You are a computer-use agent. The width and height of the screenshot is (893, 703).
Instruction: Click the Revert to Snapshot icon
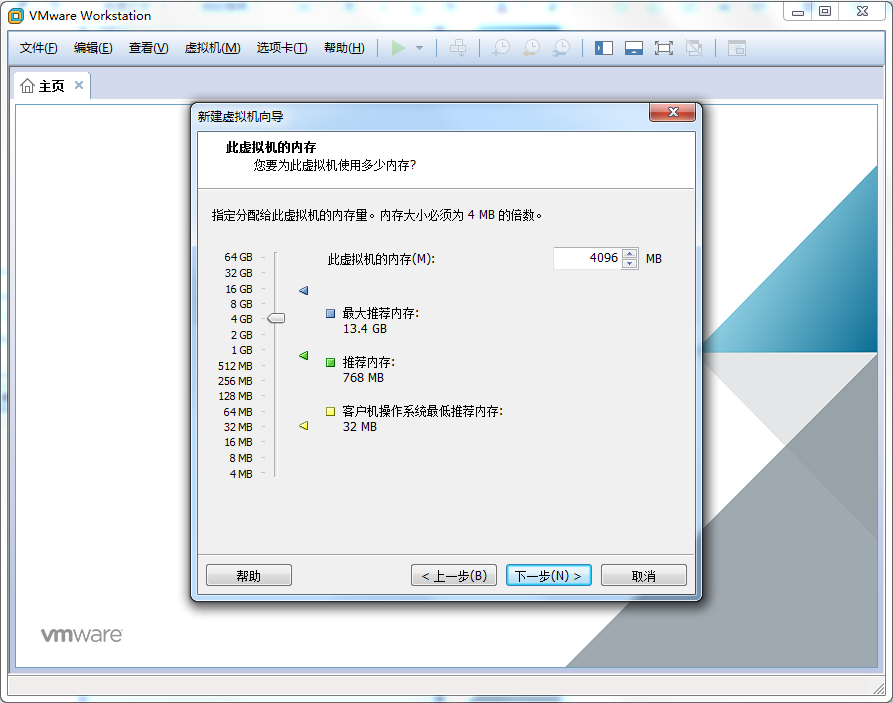(531, 48)
